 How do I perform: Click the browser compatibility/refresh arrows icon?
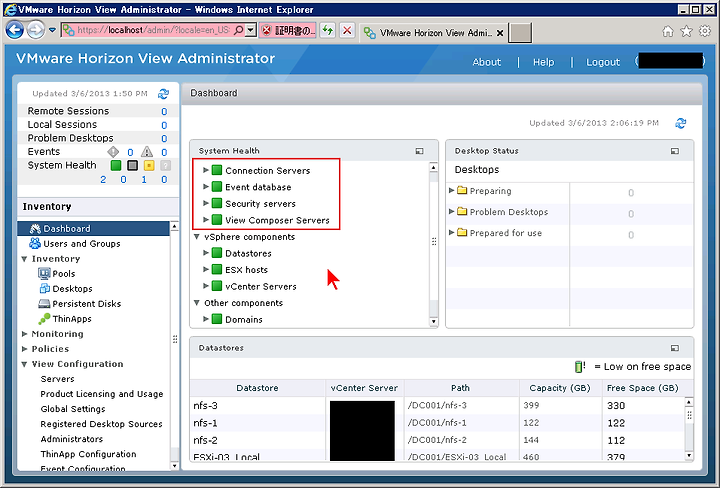tap(327, 31)
